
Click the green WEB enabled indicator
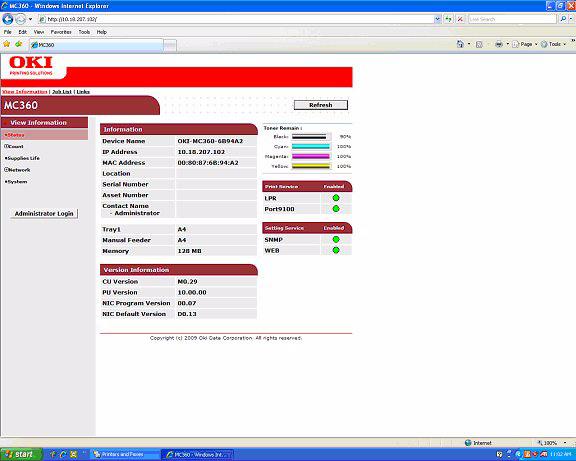(x=336, y=250)
